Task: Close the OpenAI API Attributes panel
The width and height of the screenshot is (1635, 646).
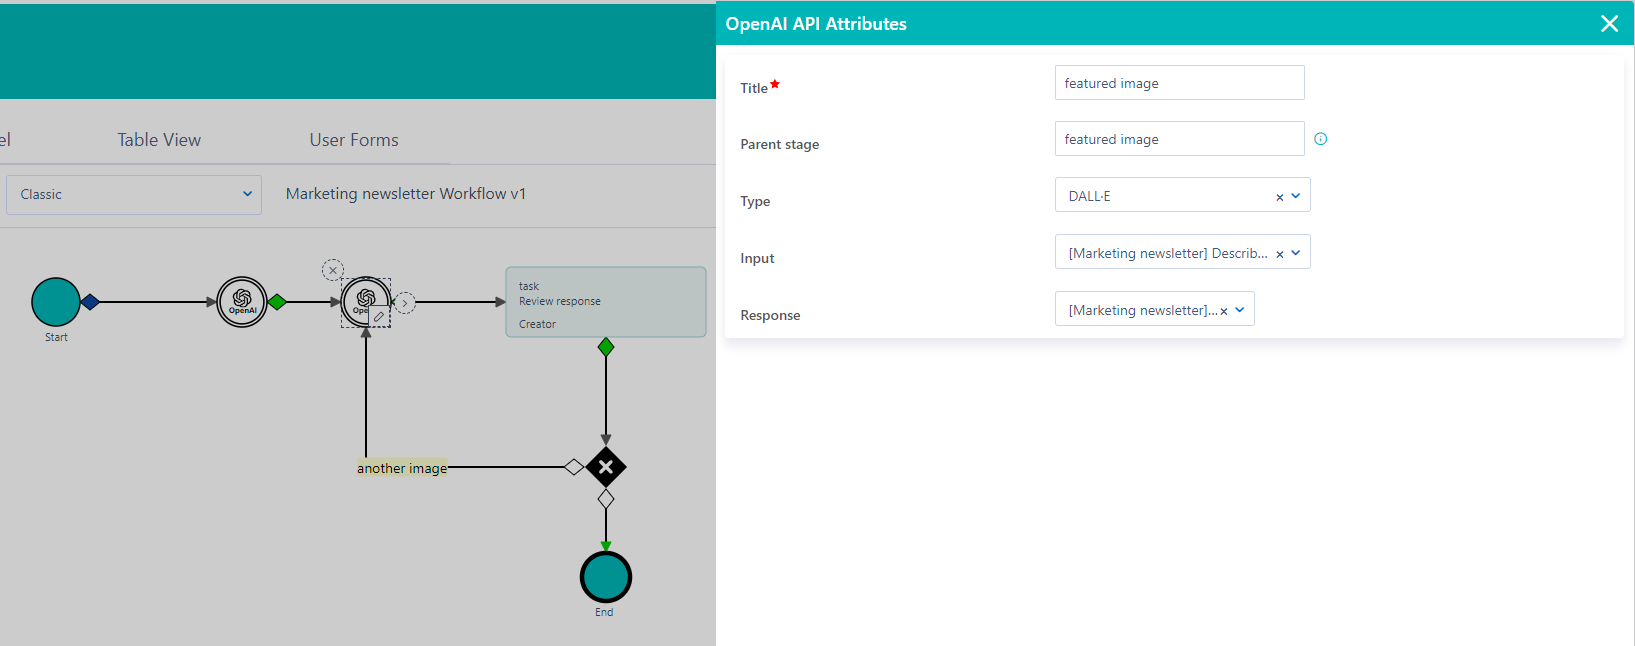Action: tap(1609, 24)
